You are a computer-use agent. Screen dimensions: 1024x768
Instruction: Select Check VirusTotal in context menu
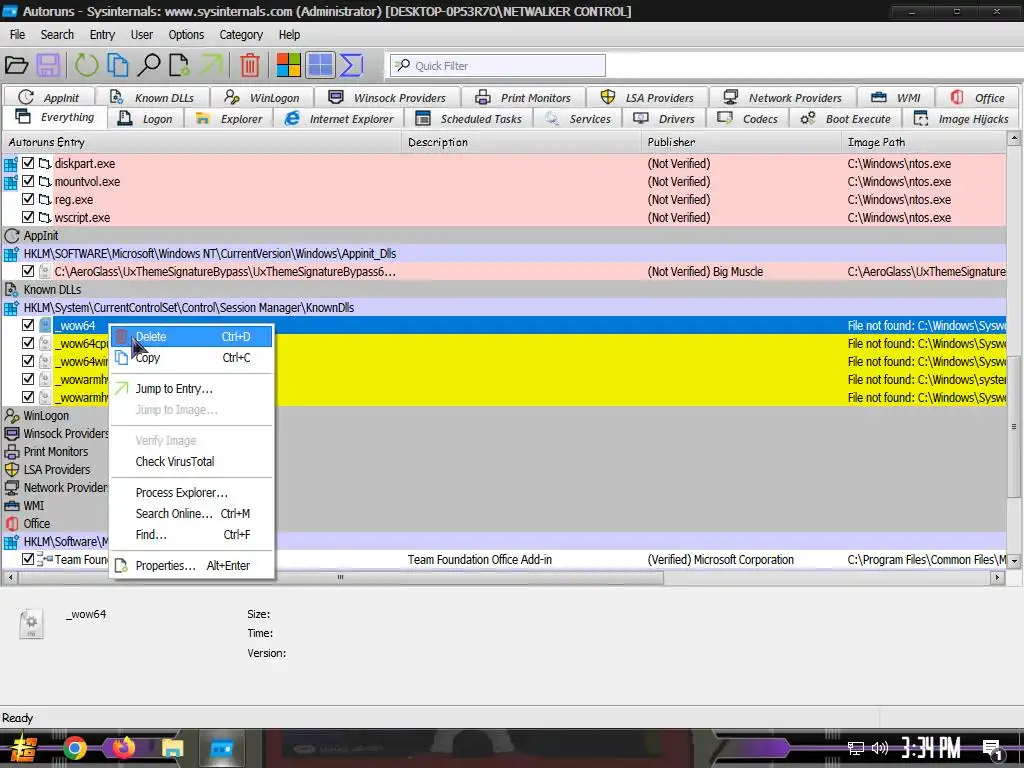[191, 462]
